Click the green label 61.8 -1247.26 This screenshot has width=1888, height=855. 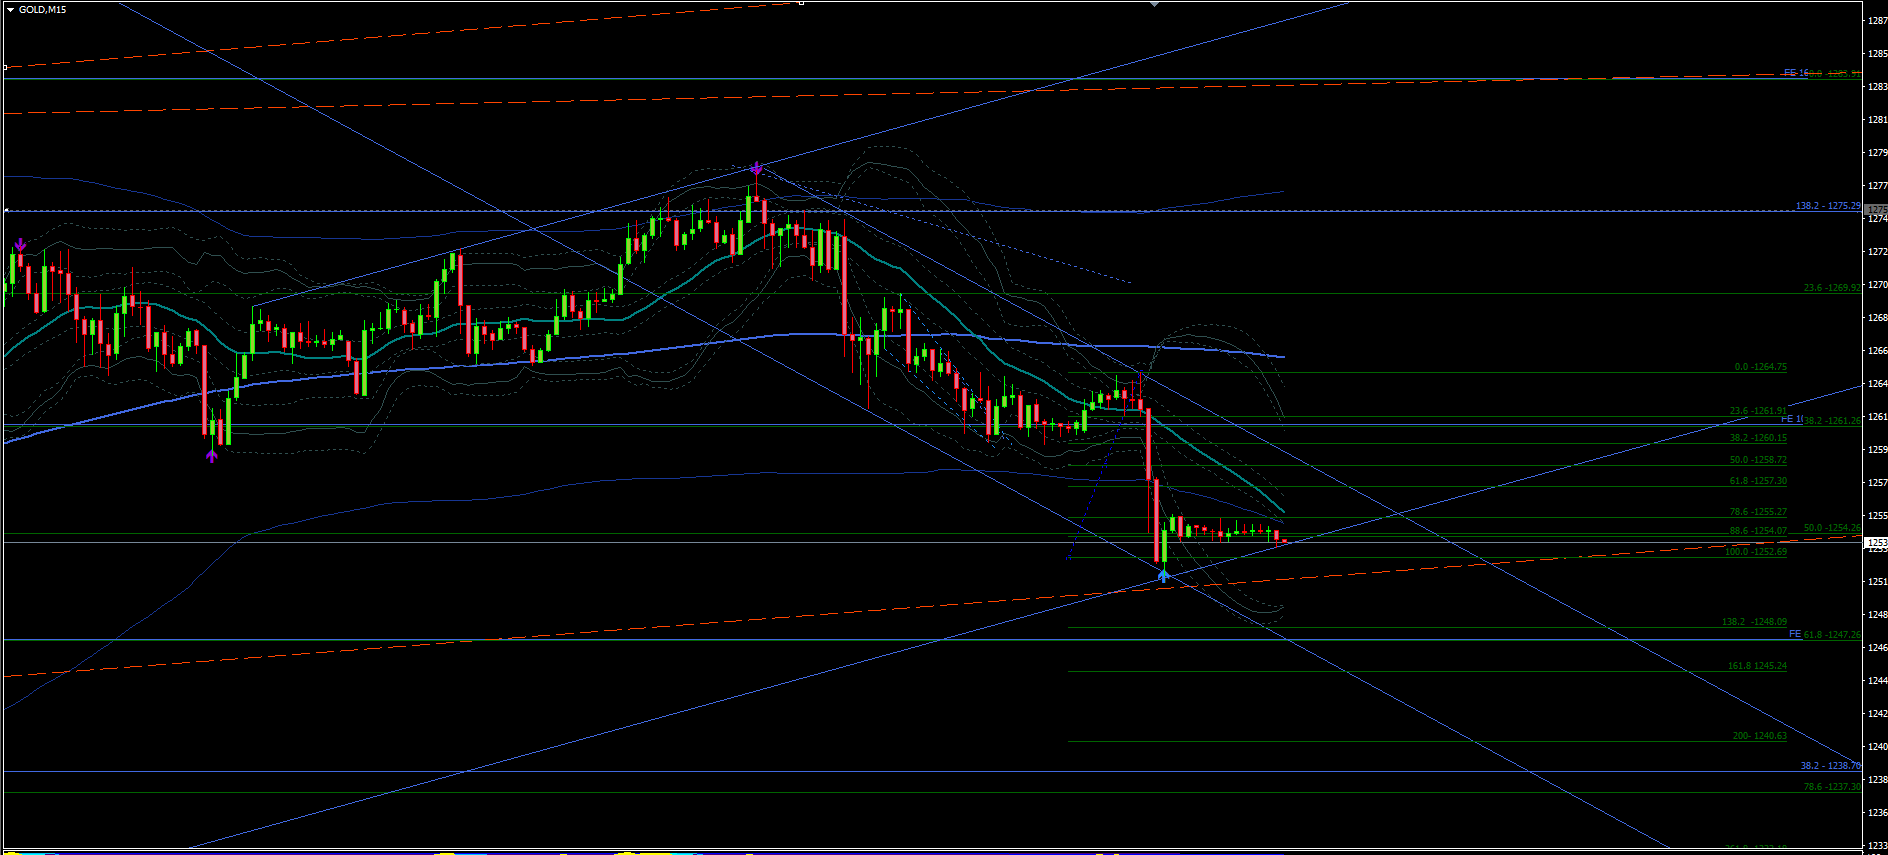coord(1832,635)
